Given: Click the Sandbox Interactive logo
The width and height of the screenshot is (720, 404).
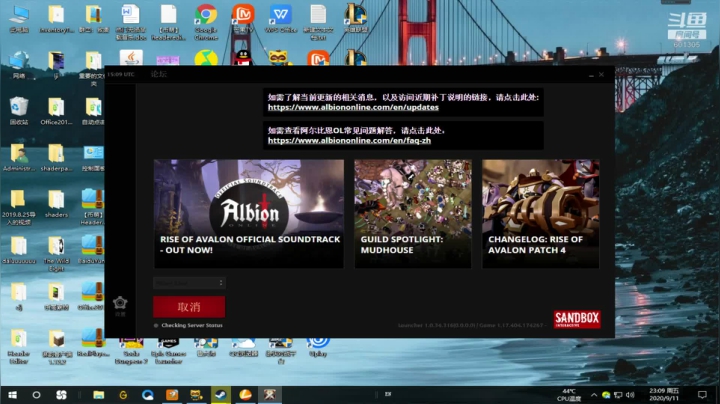Looking at the screenshot, I should coord(577,319).
